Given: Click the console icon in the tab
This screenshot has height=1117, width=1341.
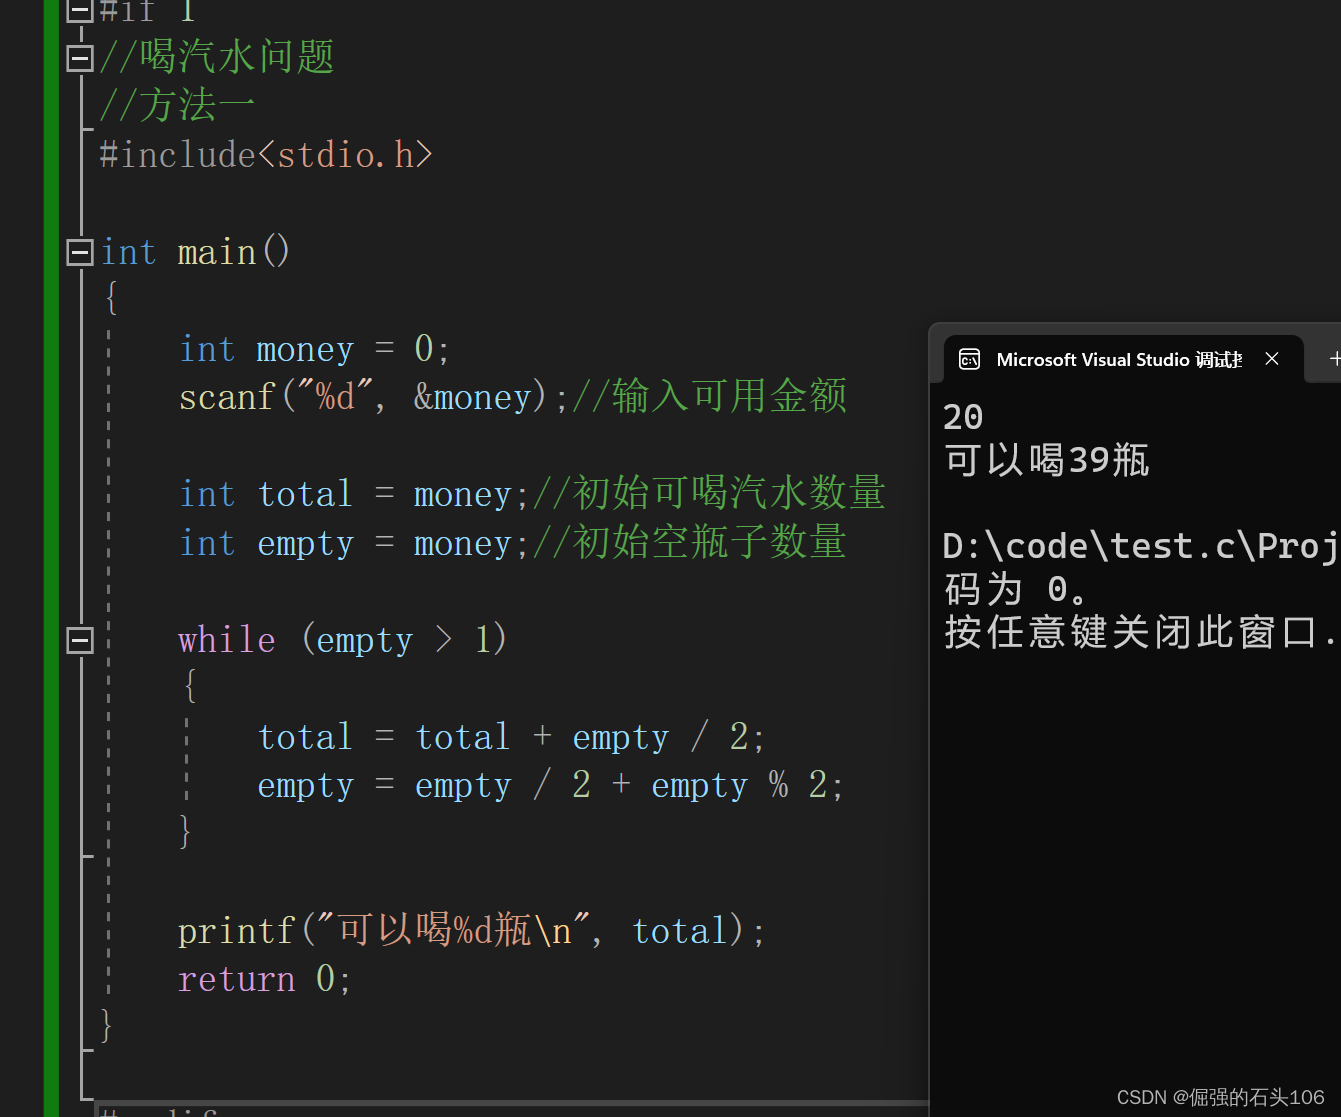Looking at the screenshot, I should 969,359.
